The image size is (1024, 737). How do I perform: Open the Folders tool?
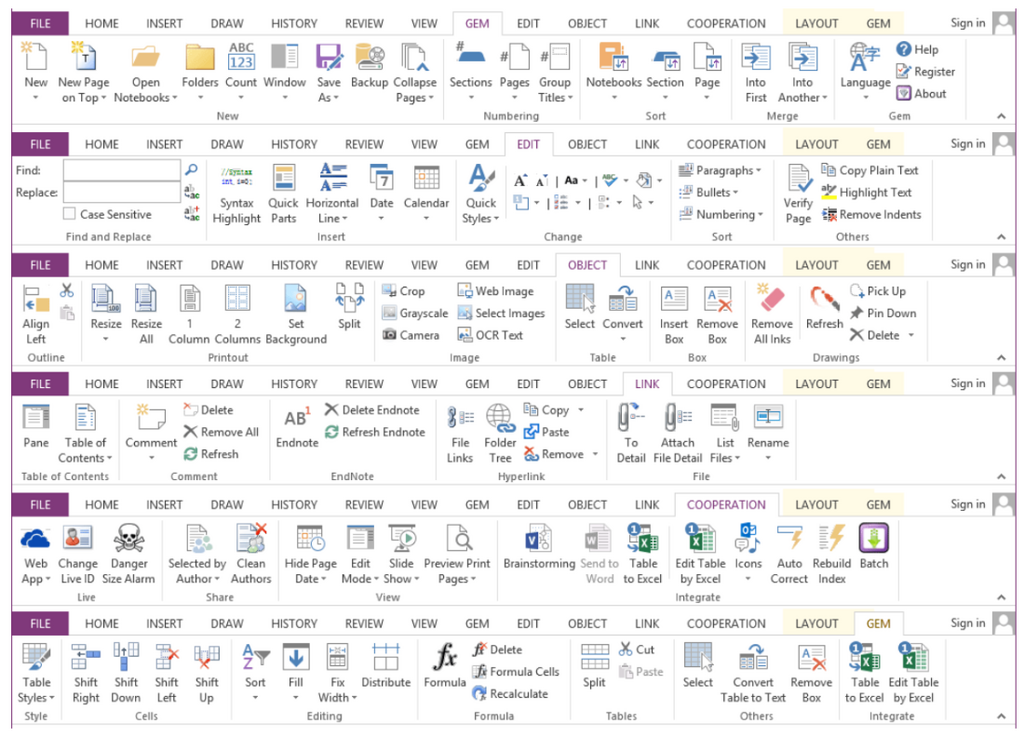pos(200,57)
